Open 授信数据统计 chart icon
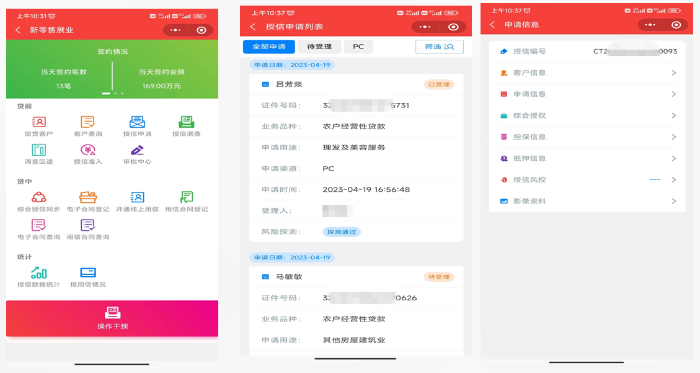The height and width of the screenshot is (373, 700). pyautogui.click(x=39, y=272)
